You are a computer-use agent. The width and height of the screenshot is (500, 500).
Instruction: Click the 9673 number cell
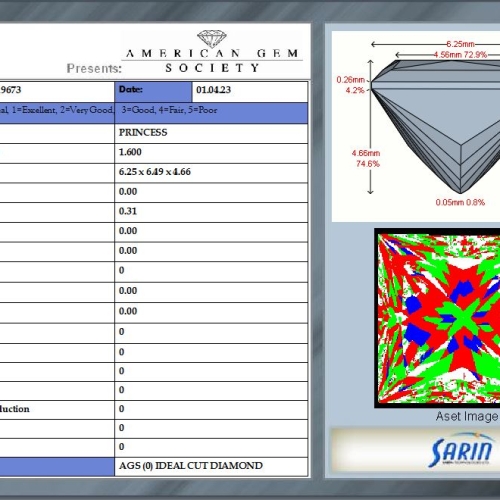point(57,91)
